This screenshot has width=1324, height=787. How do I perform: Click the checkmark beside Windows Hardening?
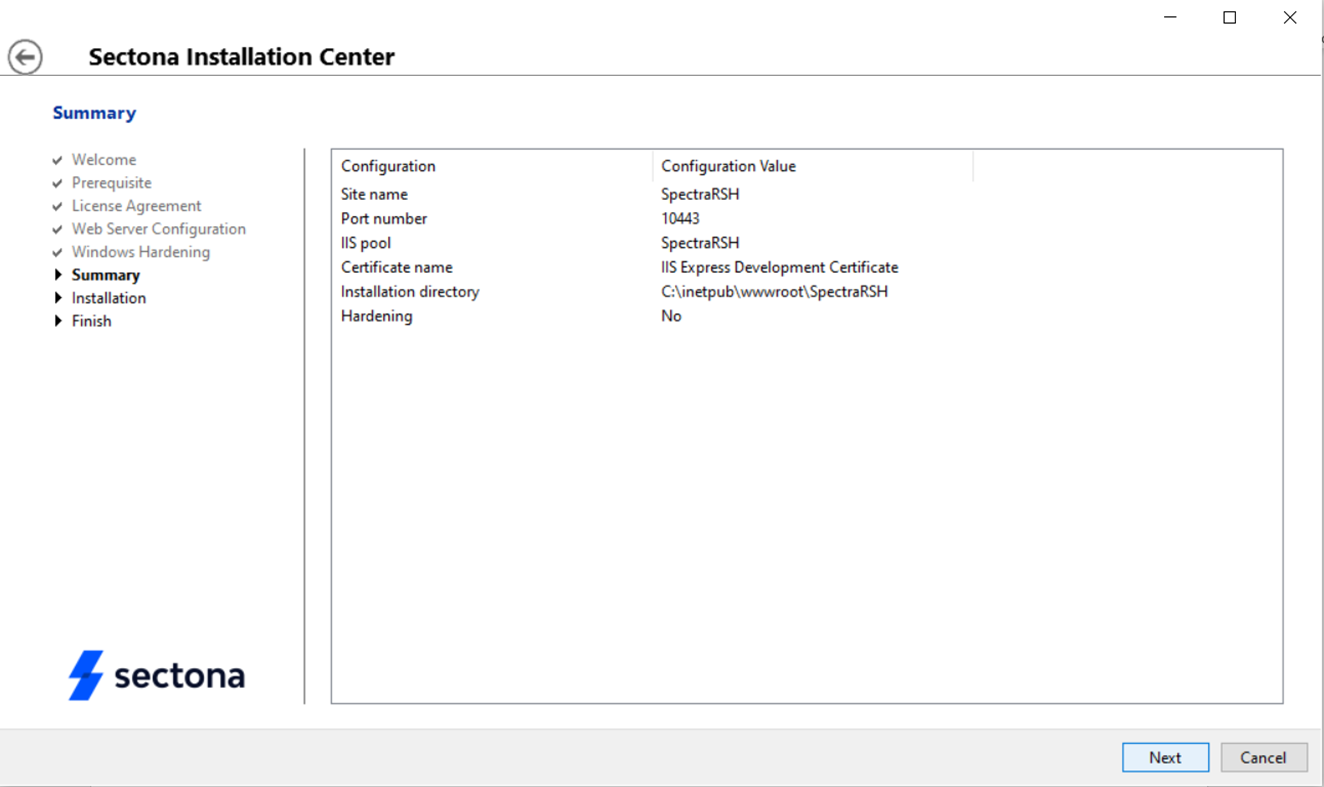[58, 252]
